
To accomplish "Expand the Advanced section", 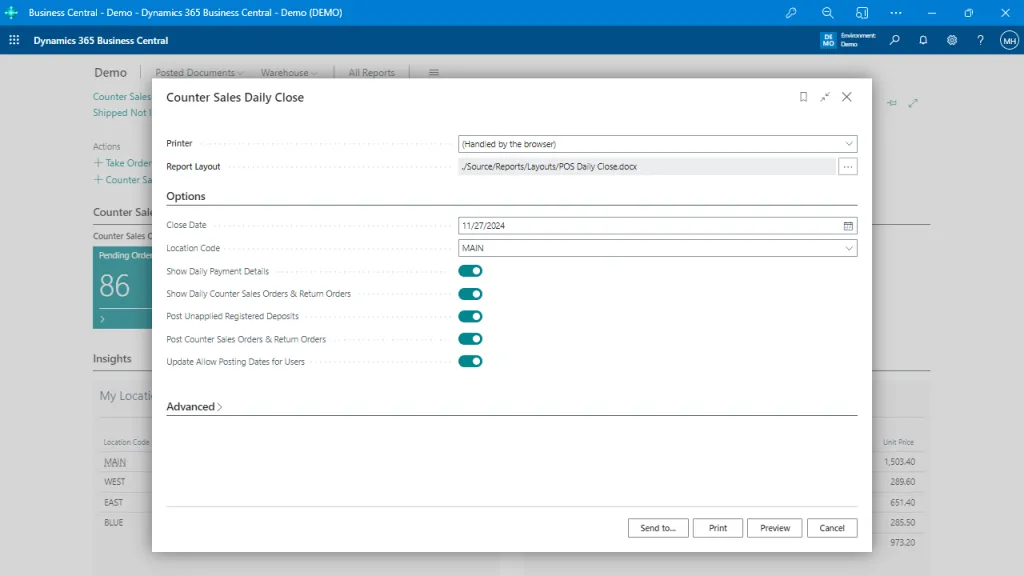I will pyautogui.click(x=194, y=406).
